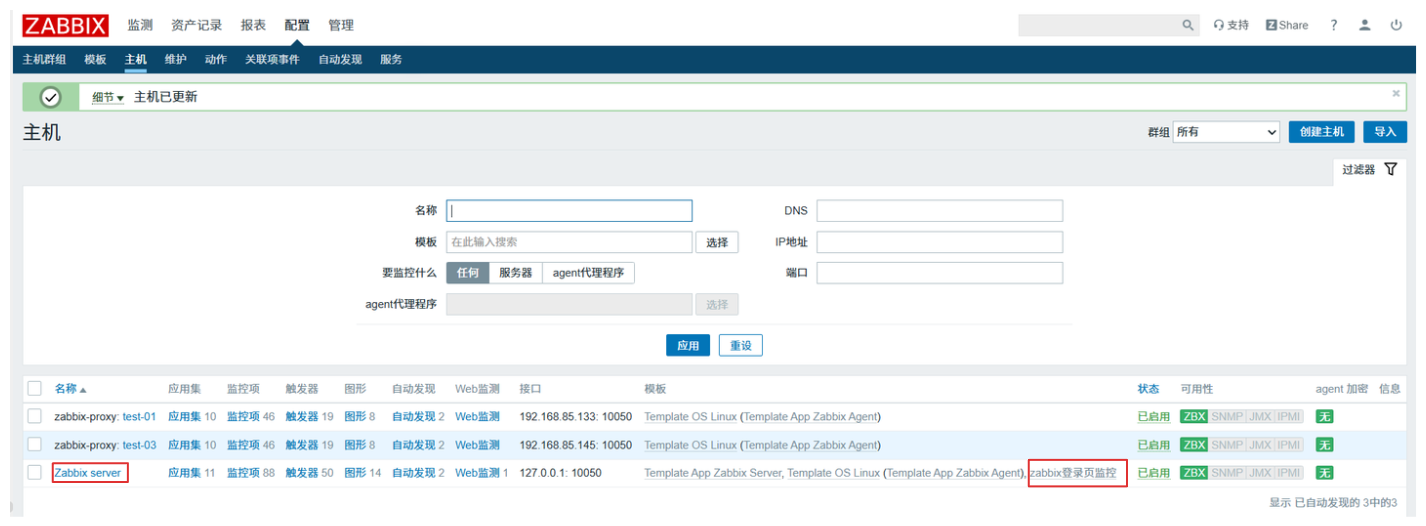The width and height of the screenshot is (1426, 526).
Task: Go to the 主机群组 submenu
Action: tap(44, 60)
